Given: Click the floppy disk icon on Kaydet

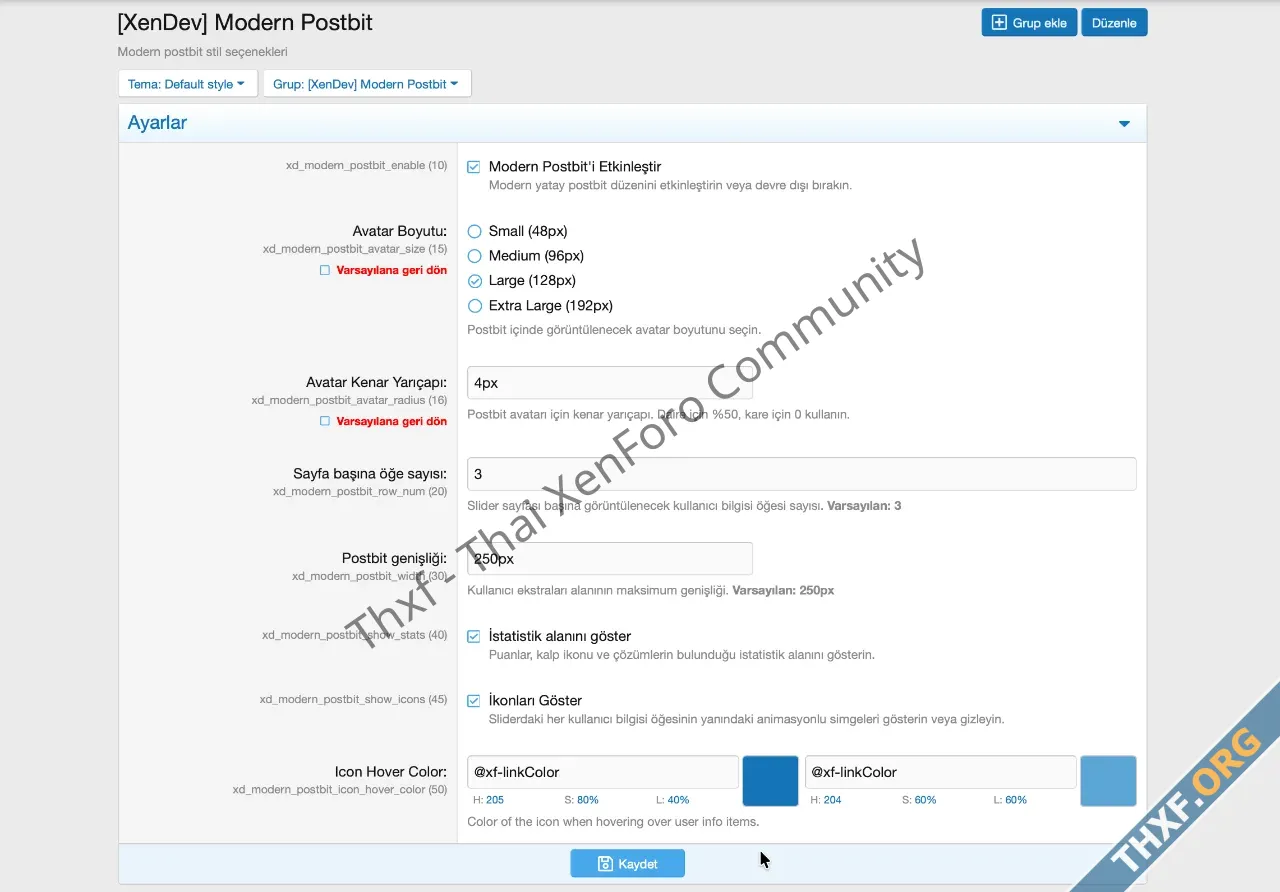Looking at the screenshot, I should [x=604, y=864].
